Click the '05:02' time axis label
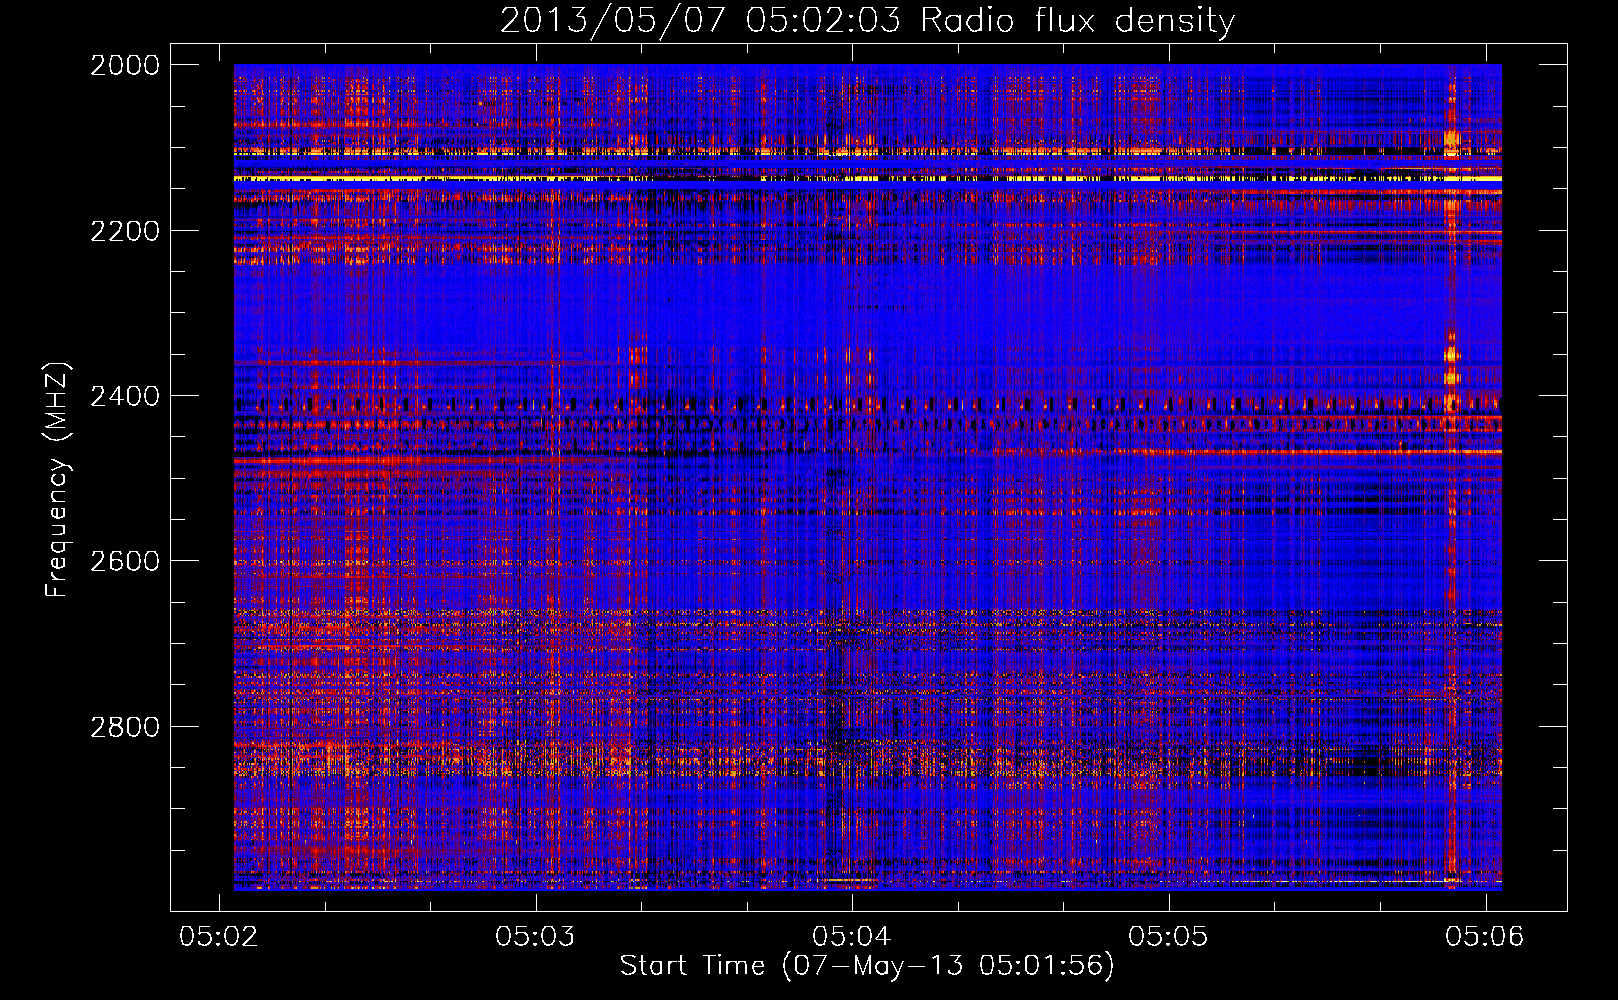 coord(219,936)
